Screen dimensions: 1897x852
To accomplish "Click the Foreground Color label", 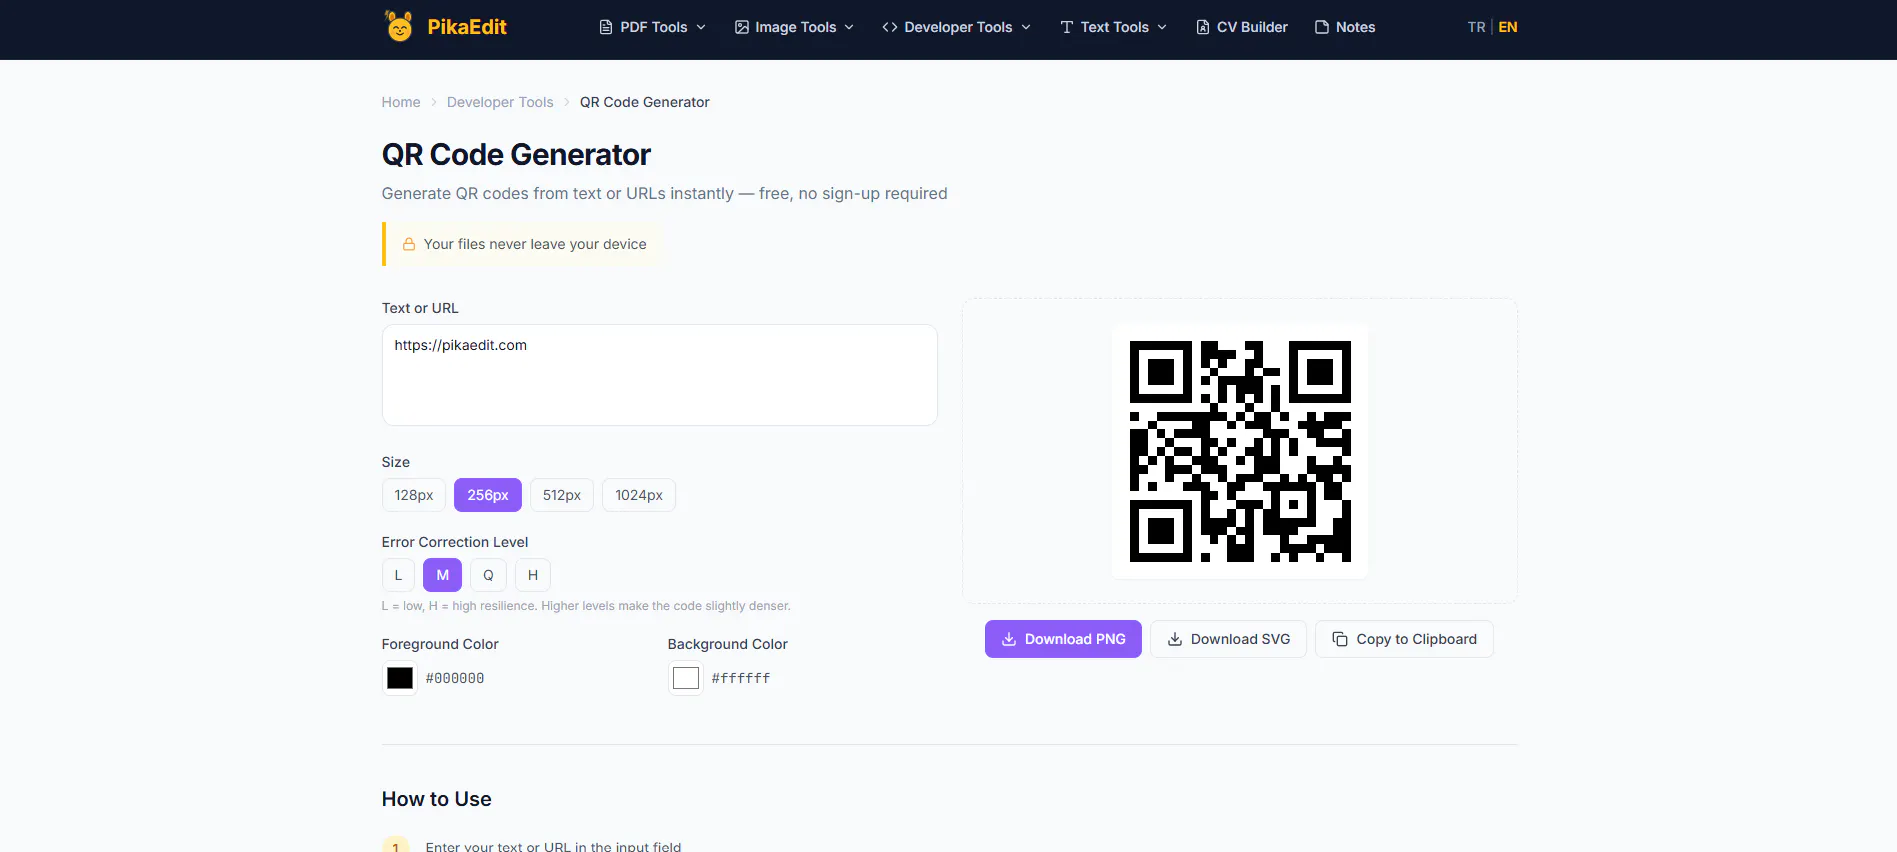I will pyautogui.click(x=440, y=644).
